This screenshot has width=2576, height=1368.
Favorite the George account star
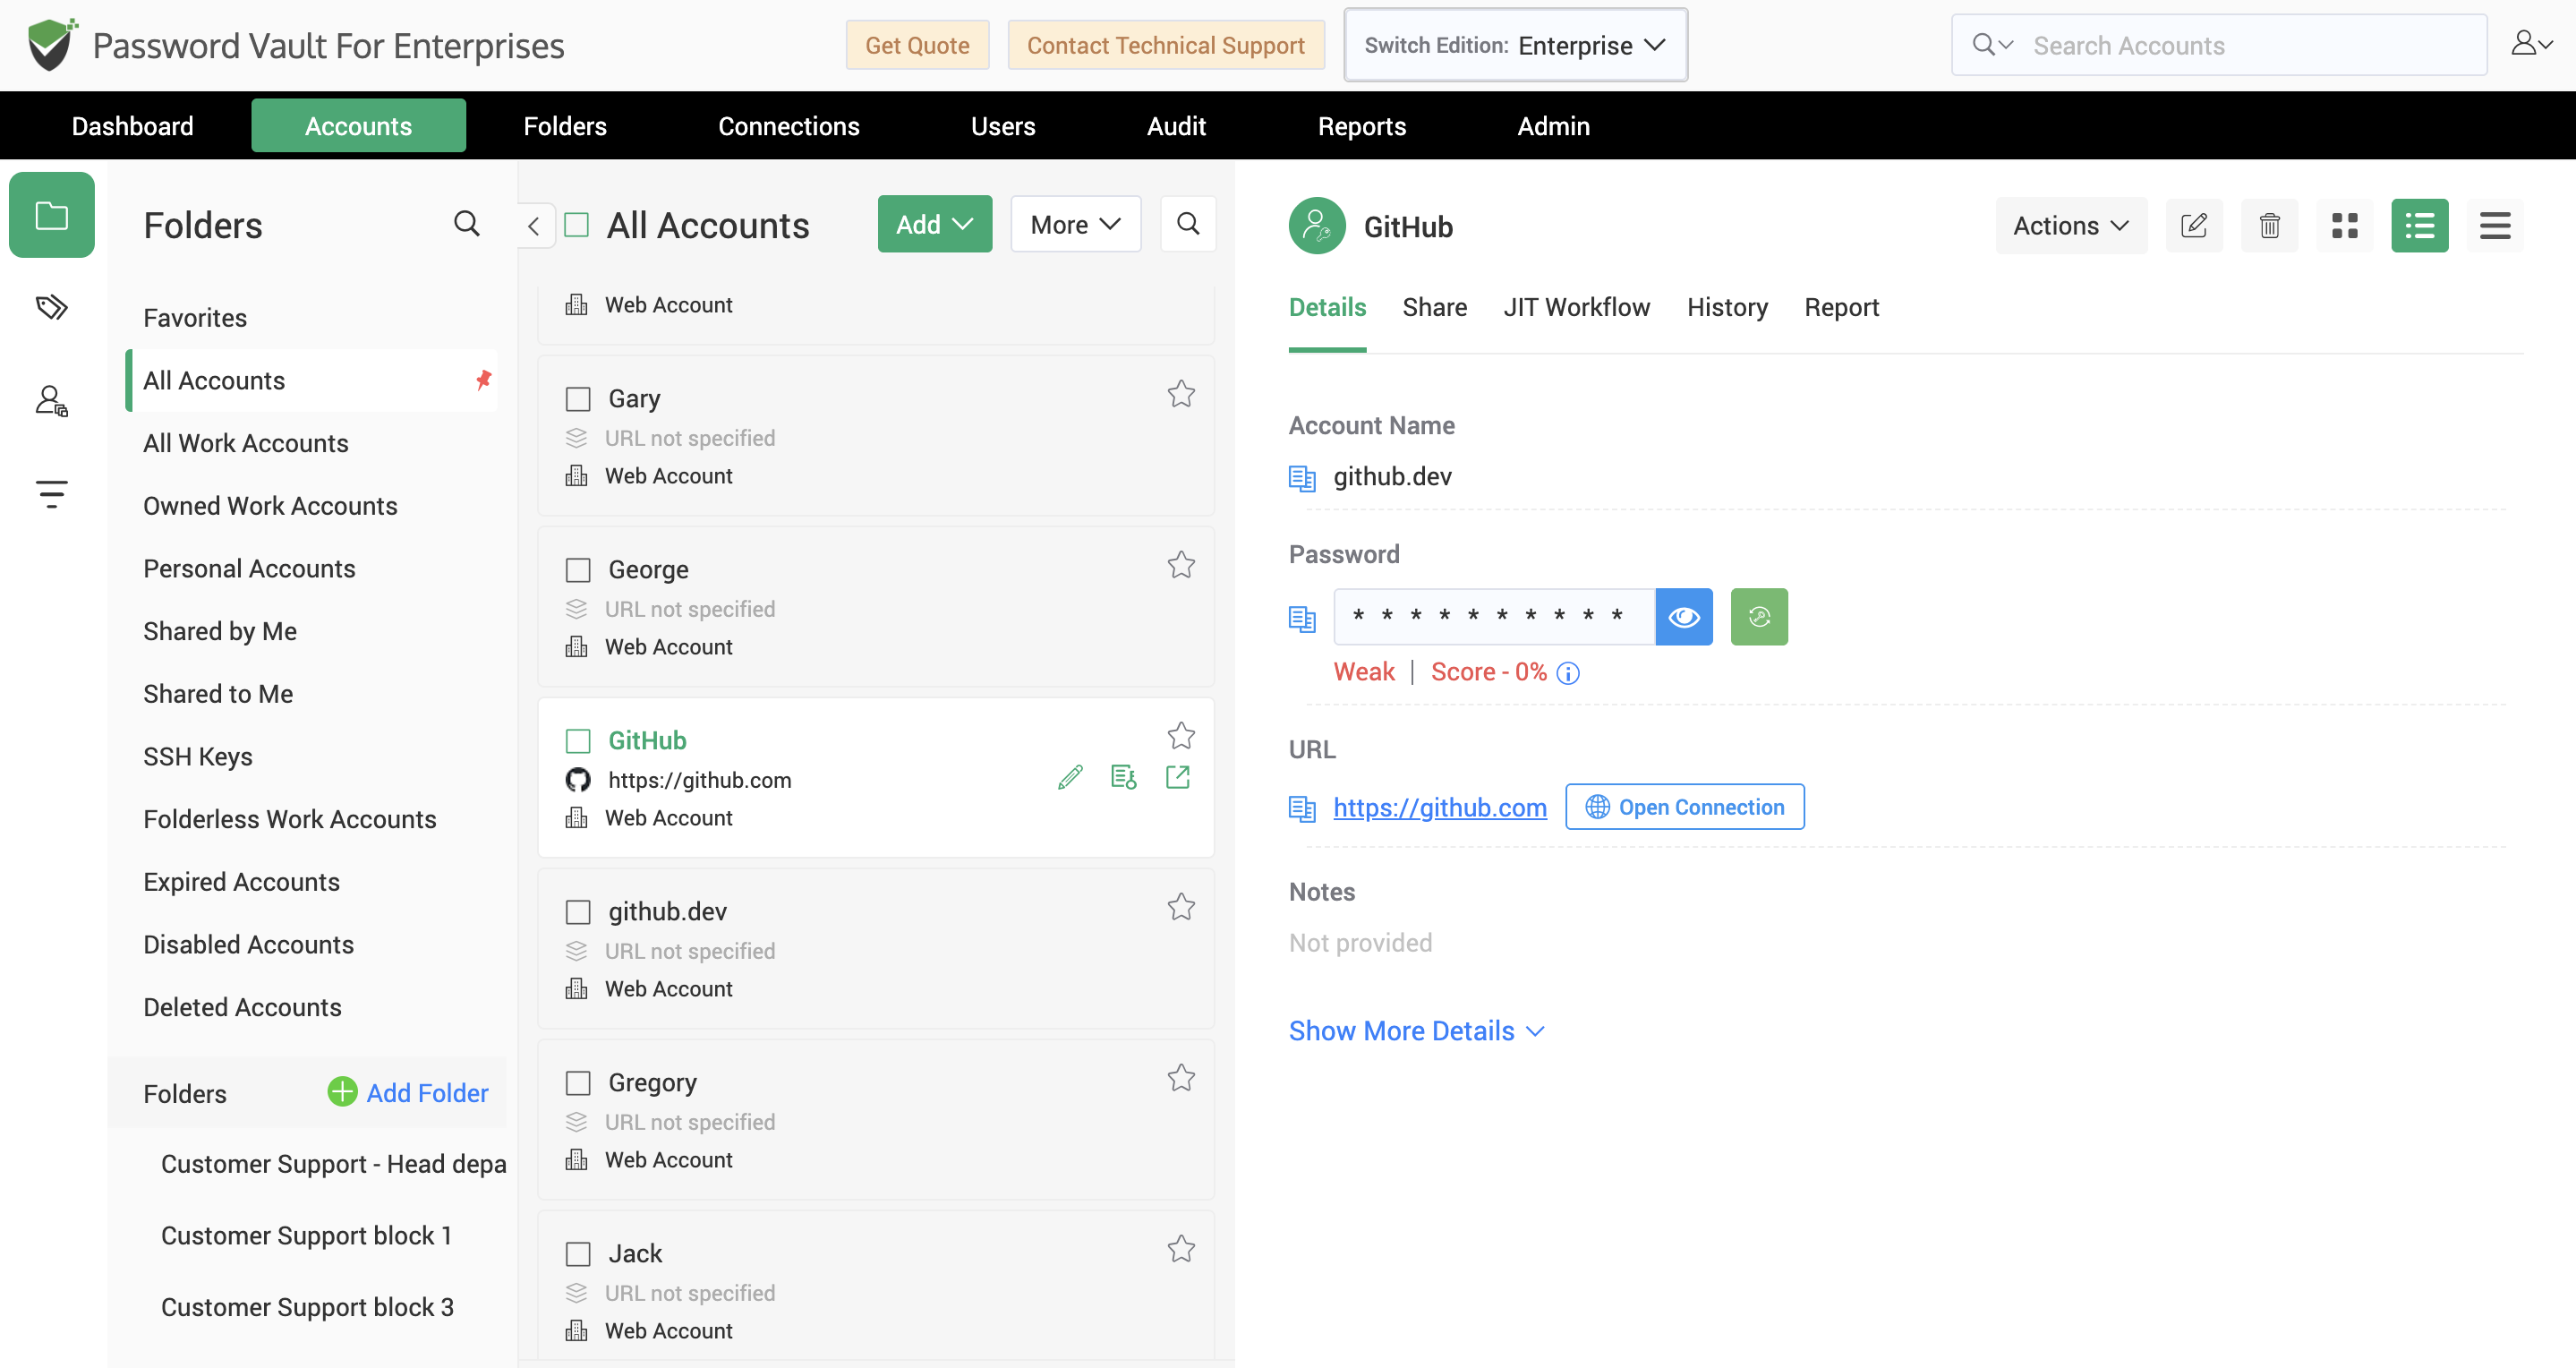tap(1181, 565)
